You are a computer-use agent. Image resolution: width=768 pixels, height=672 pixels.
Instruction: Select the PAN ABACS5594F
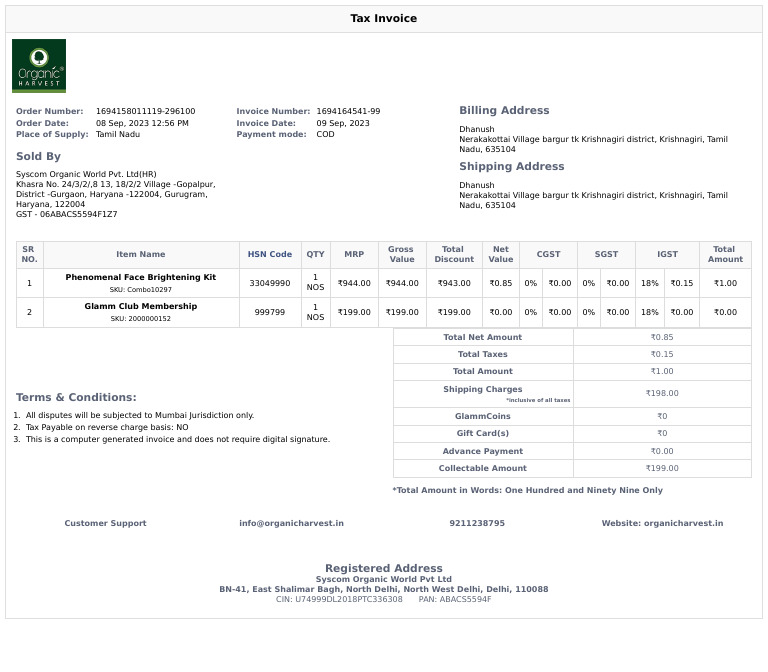pyautogui.click(x=455, y=599)
